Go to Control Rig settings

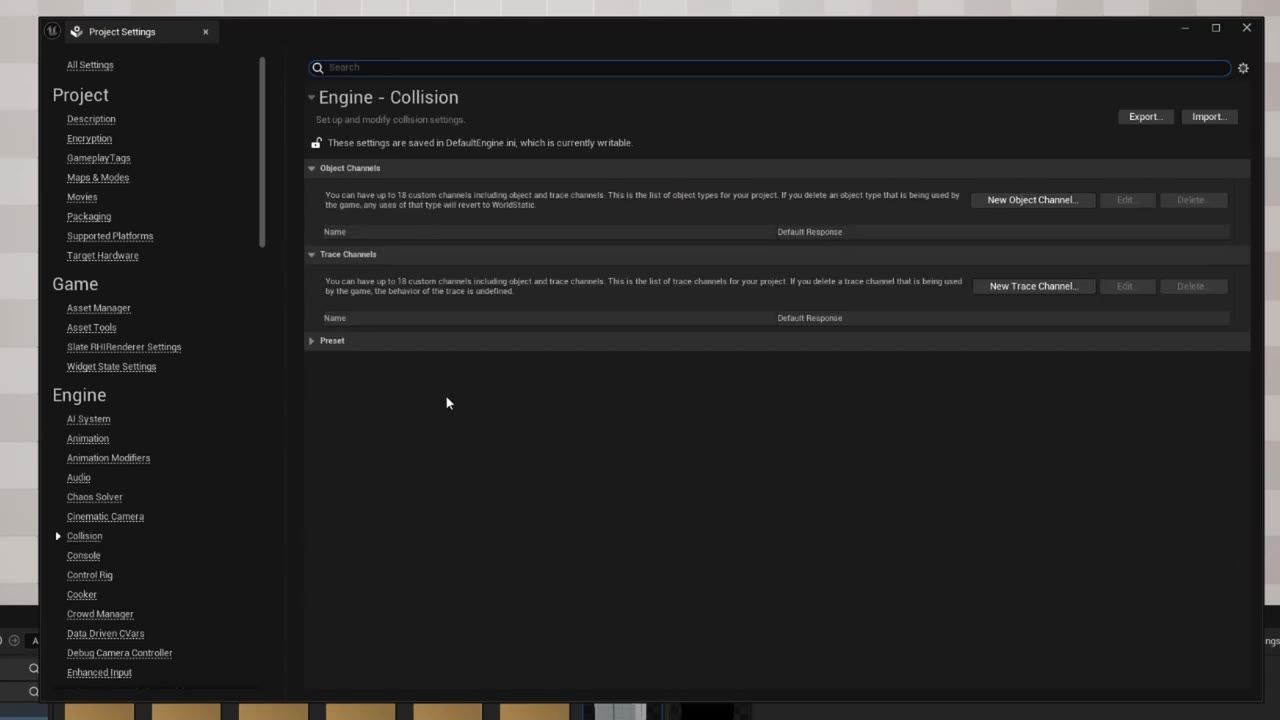[x=90, y=575]
